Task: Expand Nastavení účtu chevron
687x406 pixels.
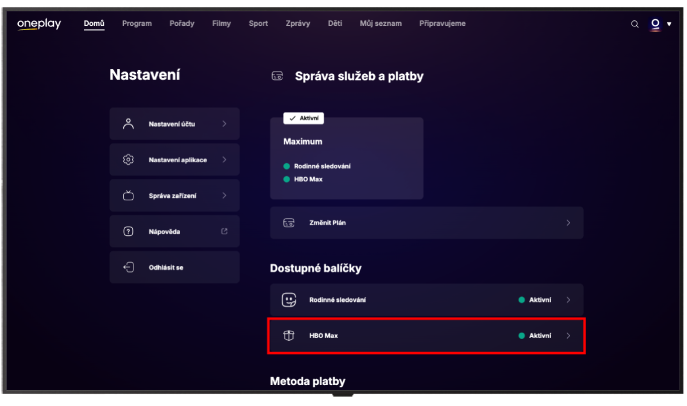Action: (x=224, y=124)
